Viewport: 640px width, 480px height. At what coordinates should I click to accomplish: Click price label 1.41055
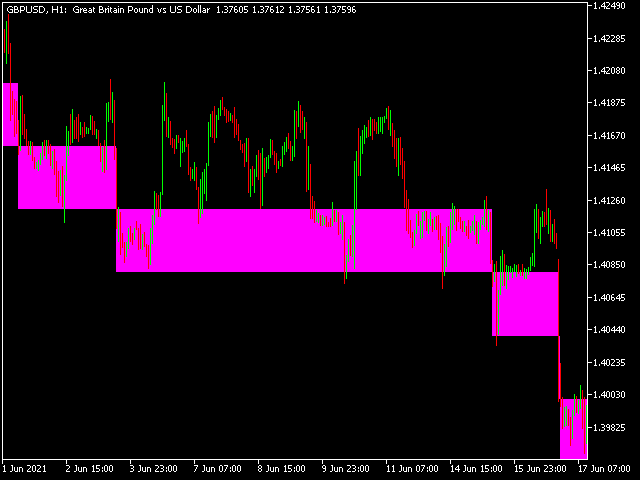tap(609, 232)
